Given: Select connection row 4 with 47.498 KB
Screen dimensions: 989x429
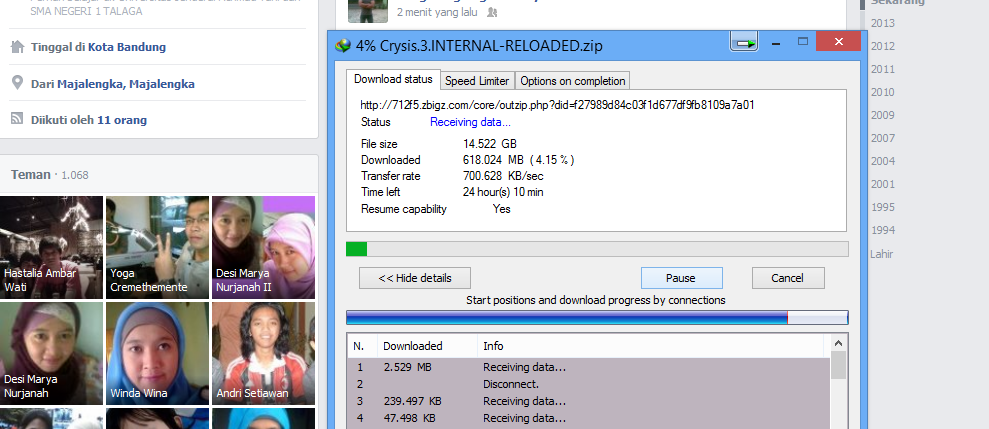Looking at the screenshot, I should 588,418.
